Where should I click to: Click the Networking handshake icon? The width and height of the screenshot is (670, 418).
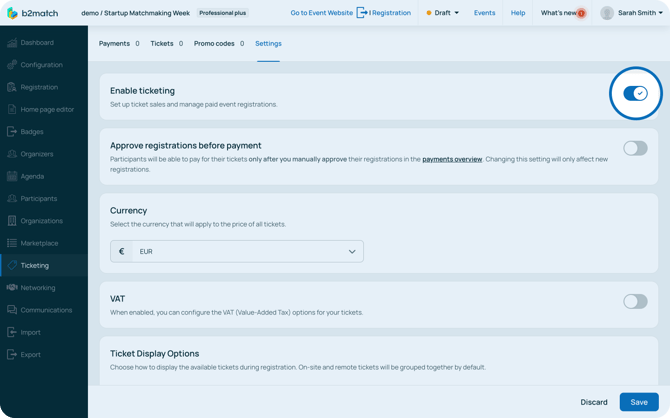(12, 287)
